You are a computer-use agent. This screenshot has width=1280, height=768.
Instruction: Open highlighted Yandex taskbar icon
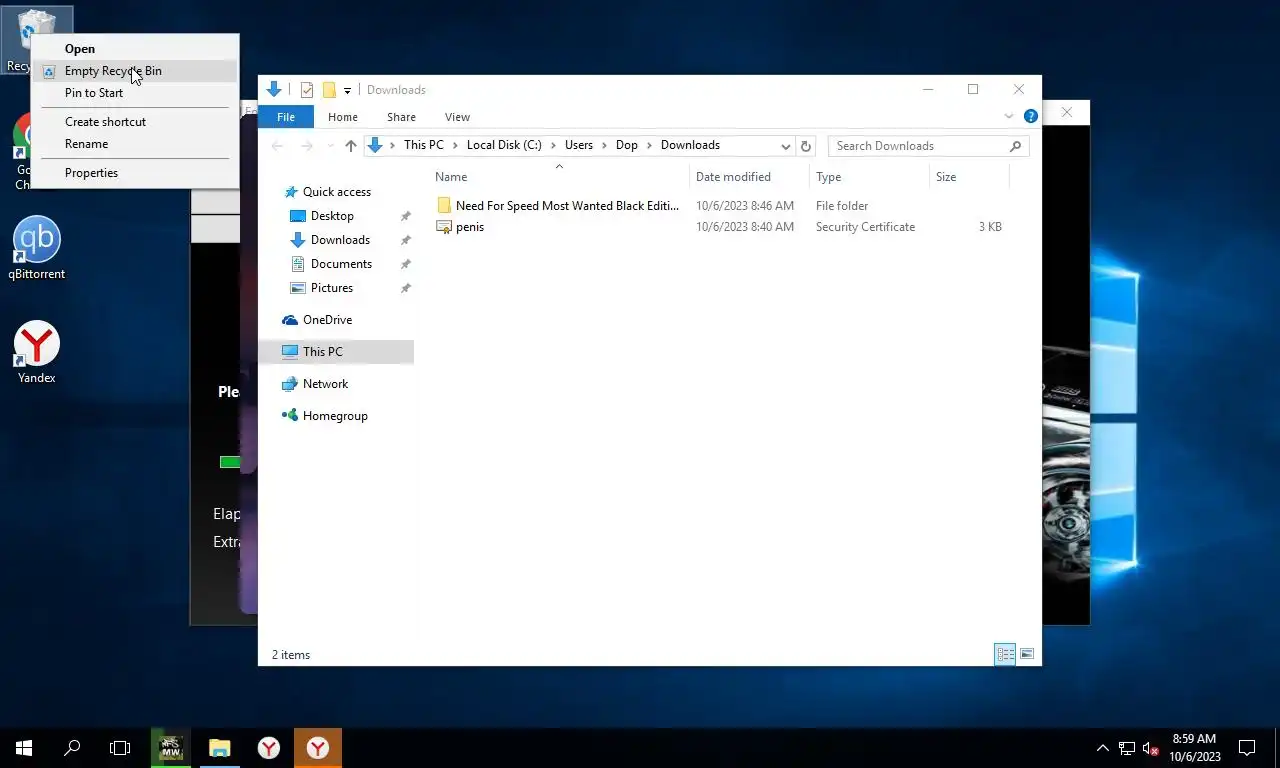pos(318,748)
